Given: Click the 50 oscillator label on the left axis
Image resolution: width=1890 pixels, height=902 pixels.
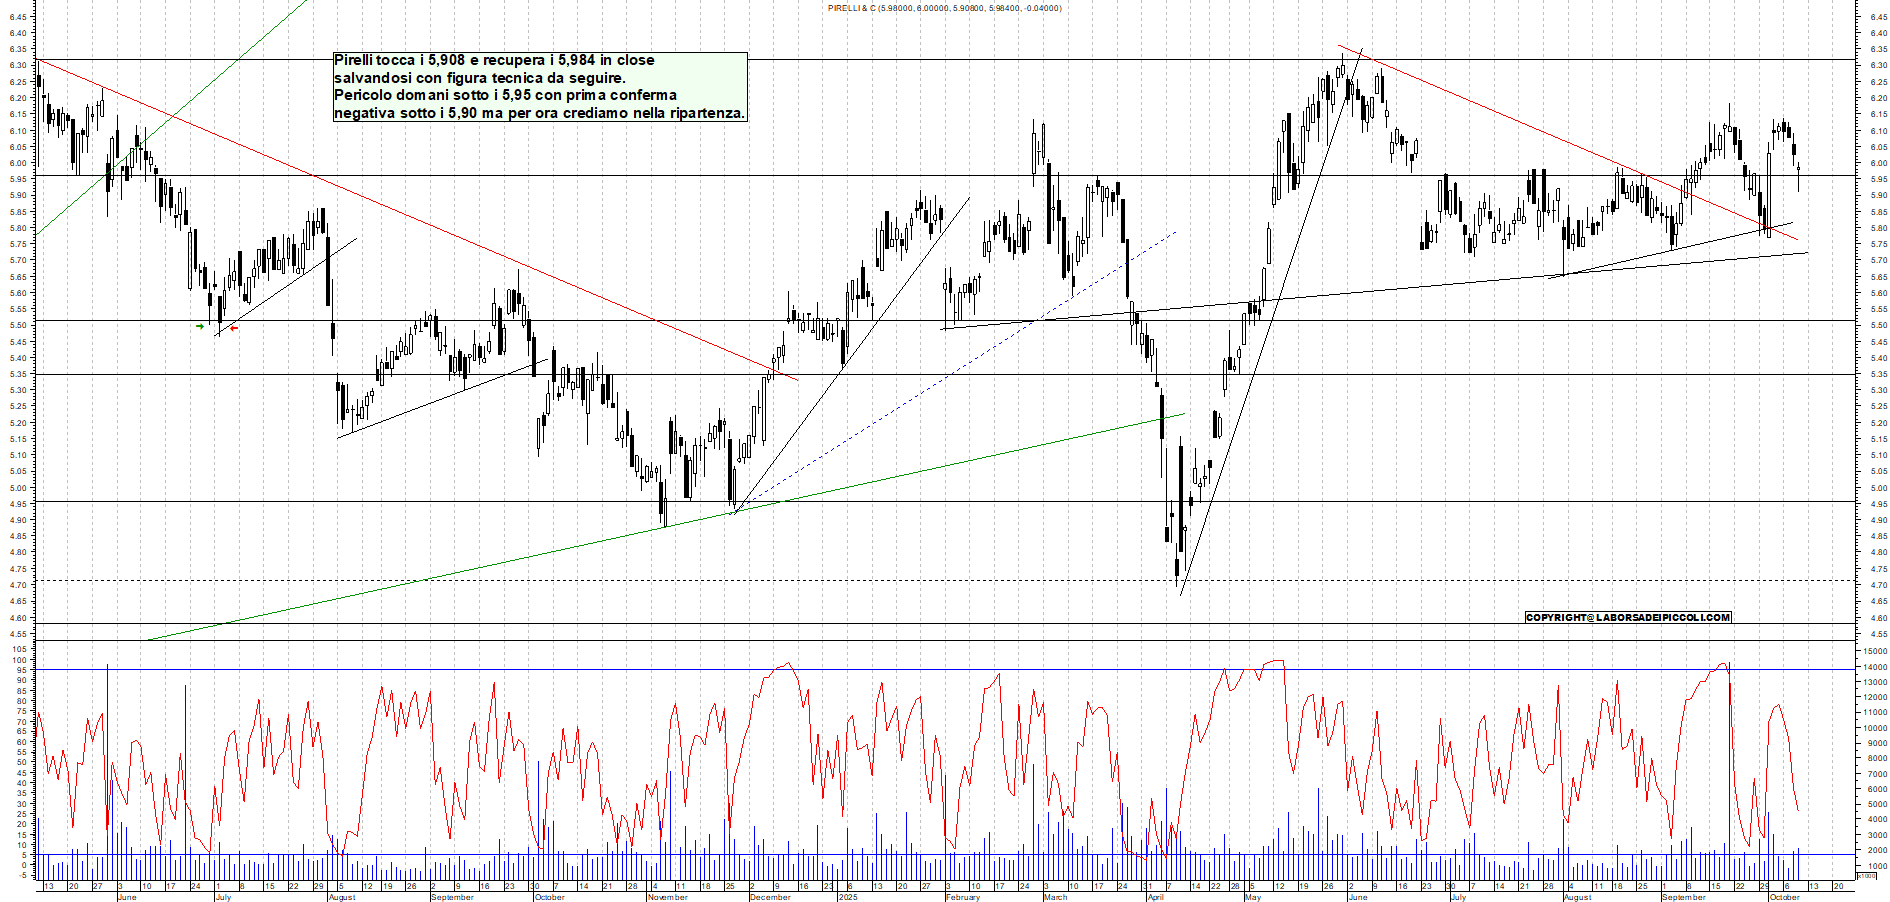Looking at the screenshot, I should point(22,762).
